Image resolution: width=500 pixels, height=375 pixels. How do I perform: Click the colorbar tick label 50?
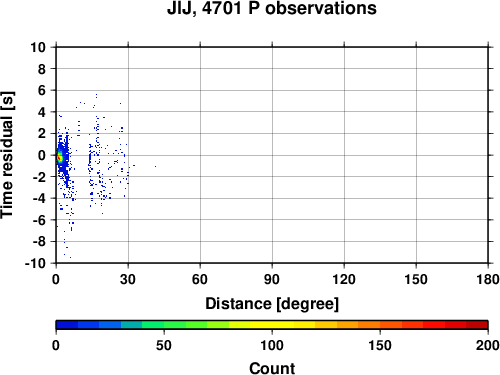point(164,345)
